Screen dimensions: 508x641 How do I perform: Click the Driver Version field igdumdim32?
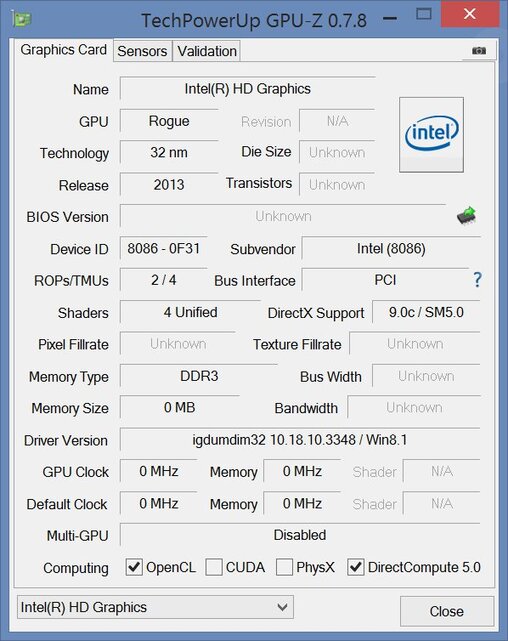pos(300,440)
